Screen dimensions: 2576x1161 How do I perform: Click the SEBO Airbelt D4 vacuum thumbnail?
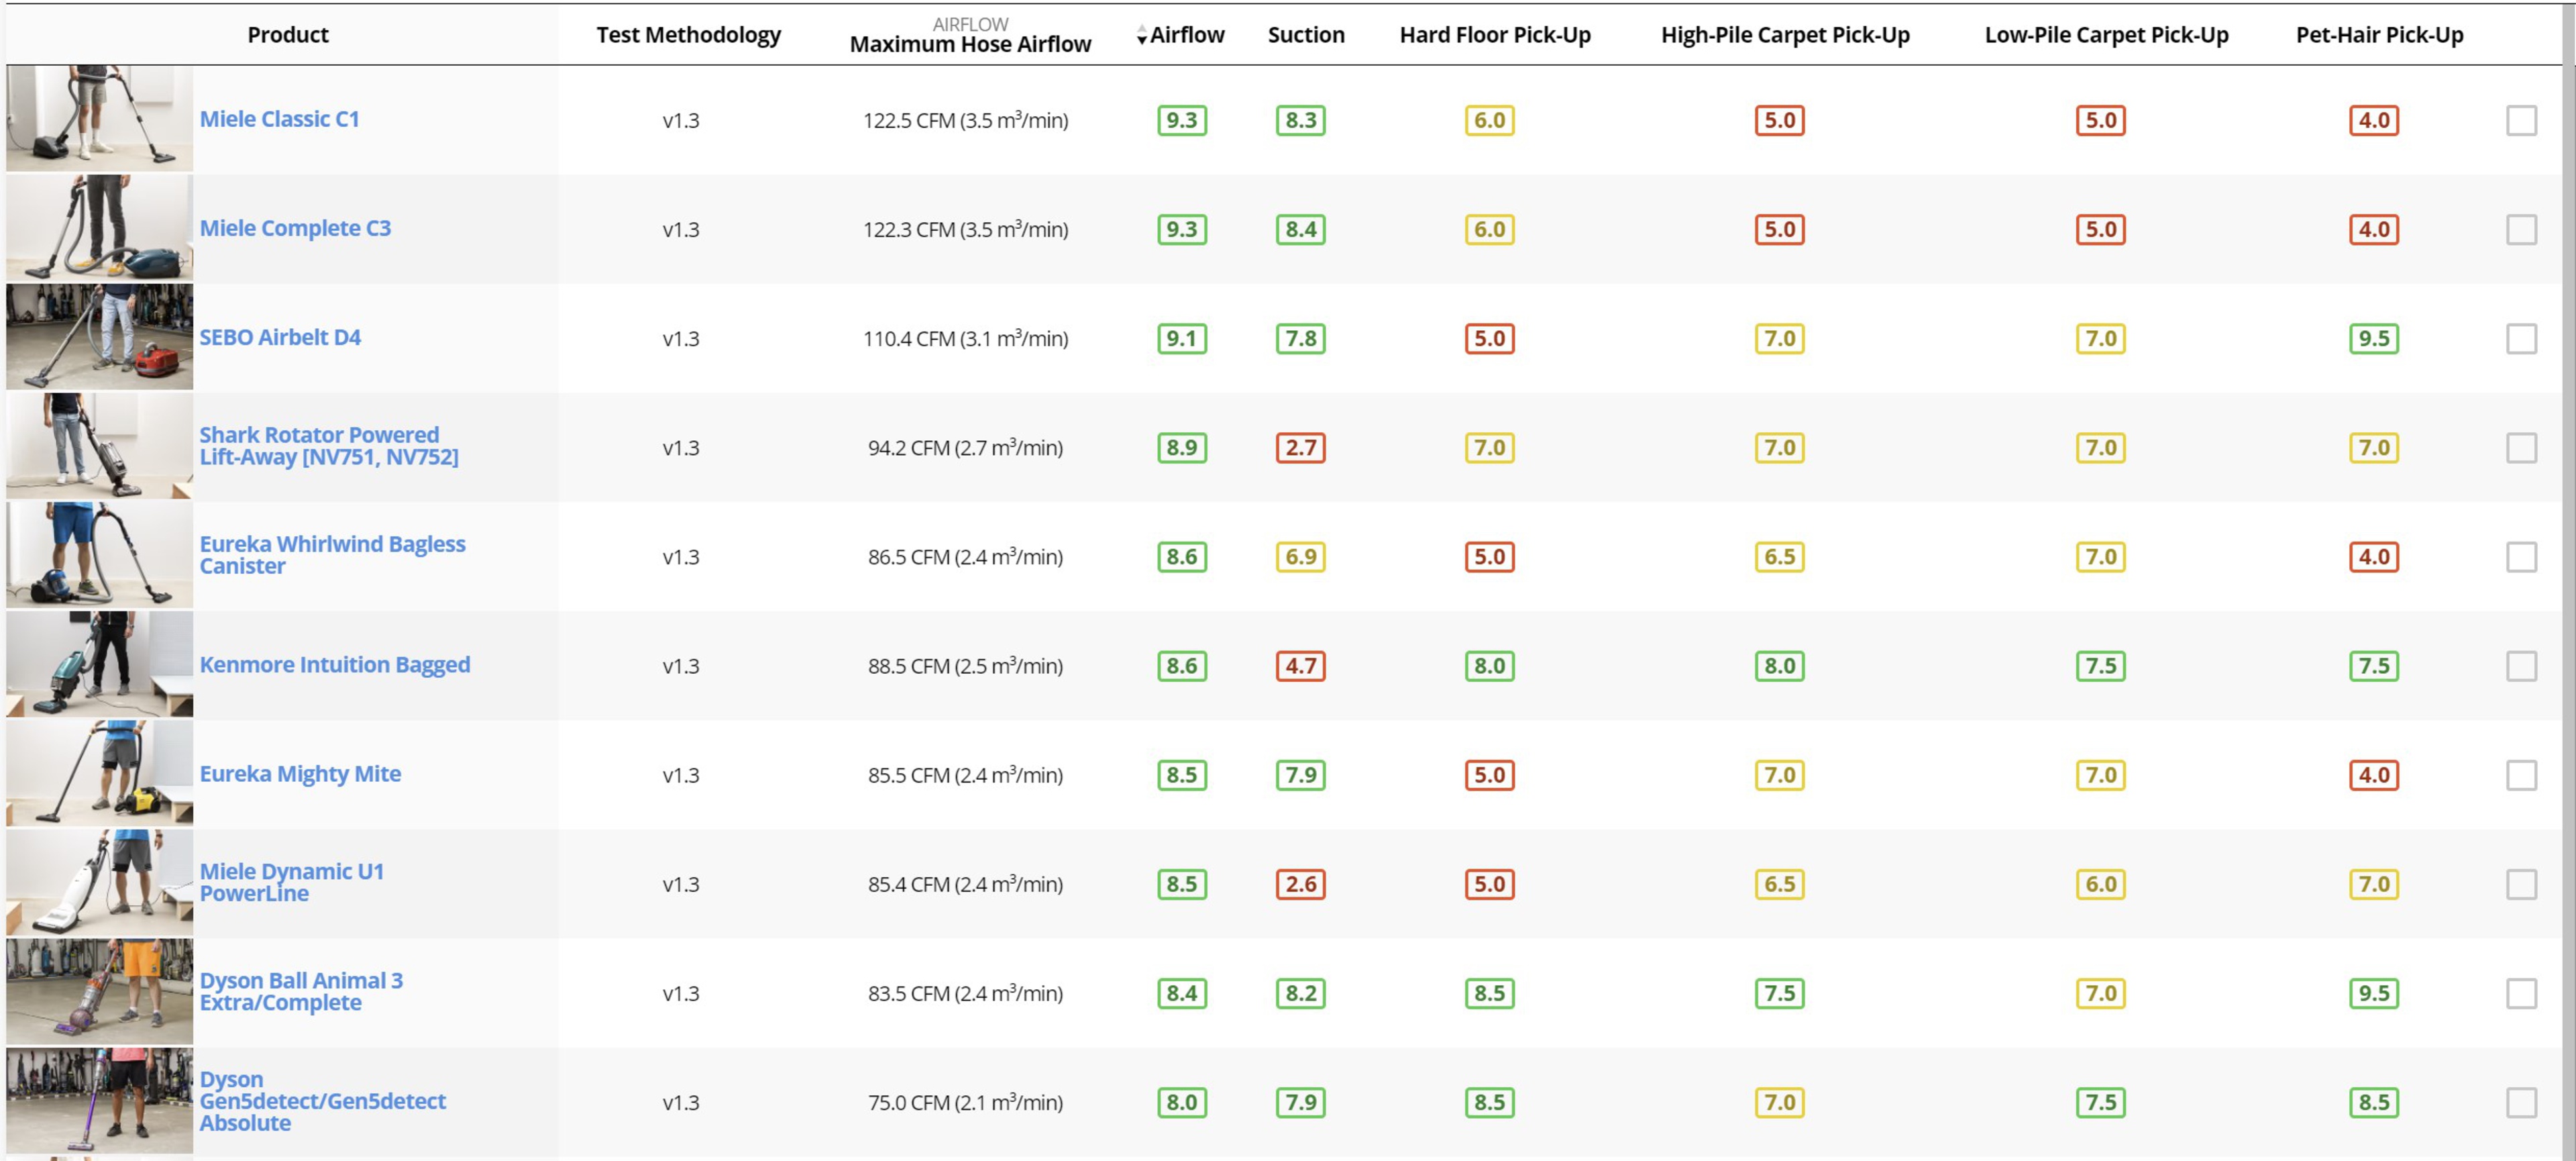pos(99,337)
